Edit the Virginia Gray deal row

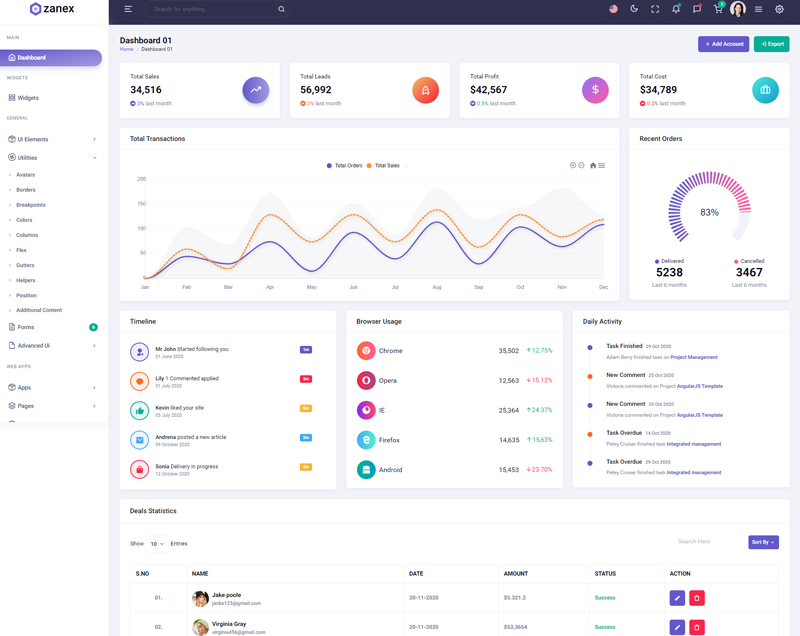click(x=677, y=627)
